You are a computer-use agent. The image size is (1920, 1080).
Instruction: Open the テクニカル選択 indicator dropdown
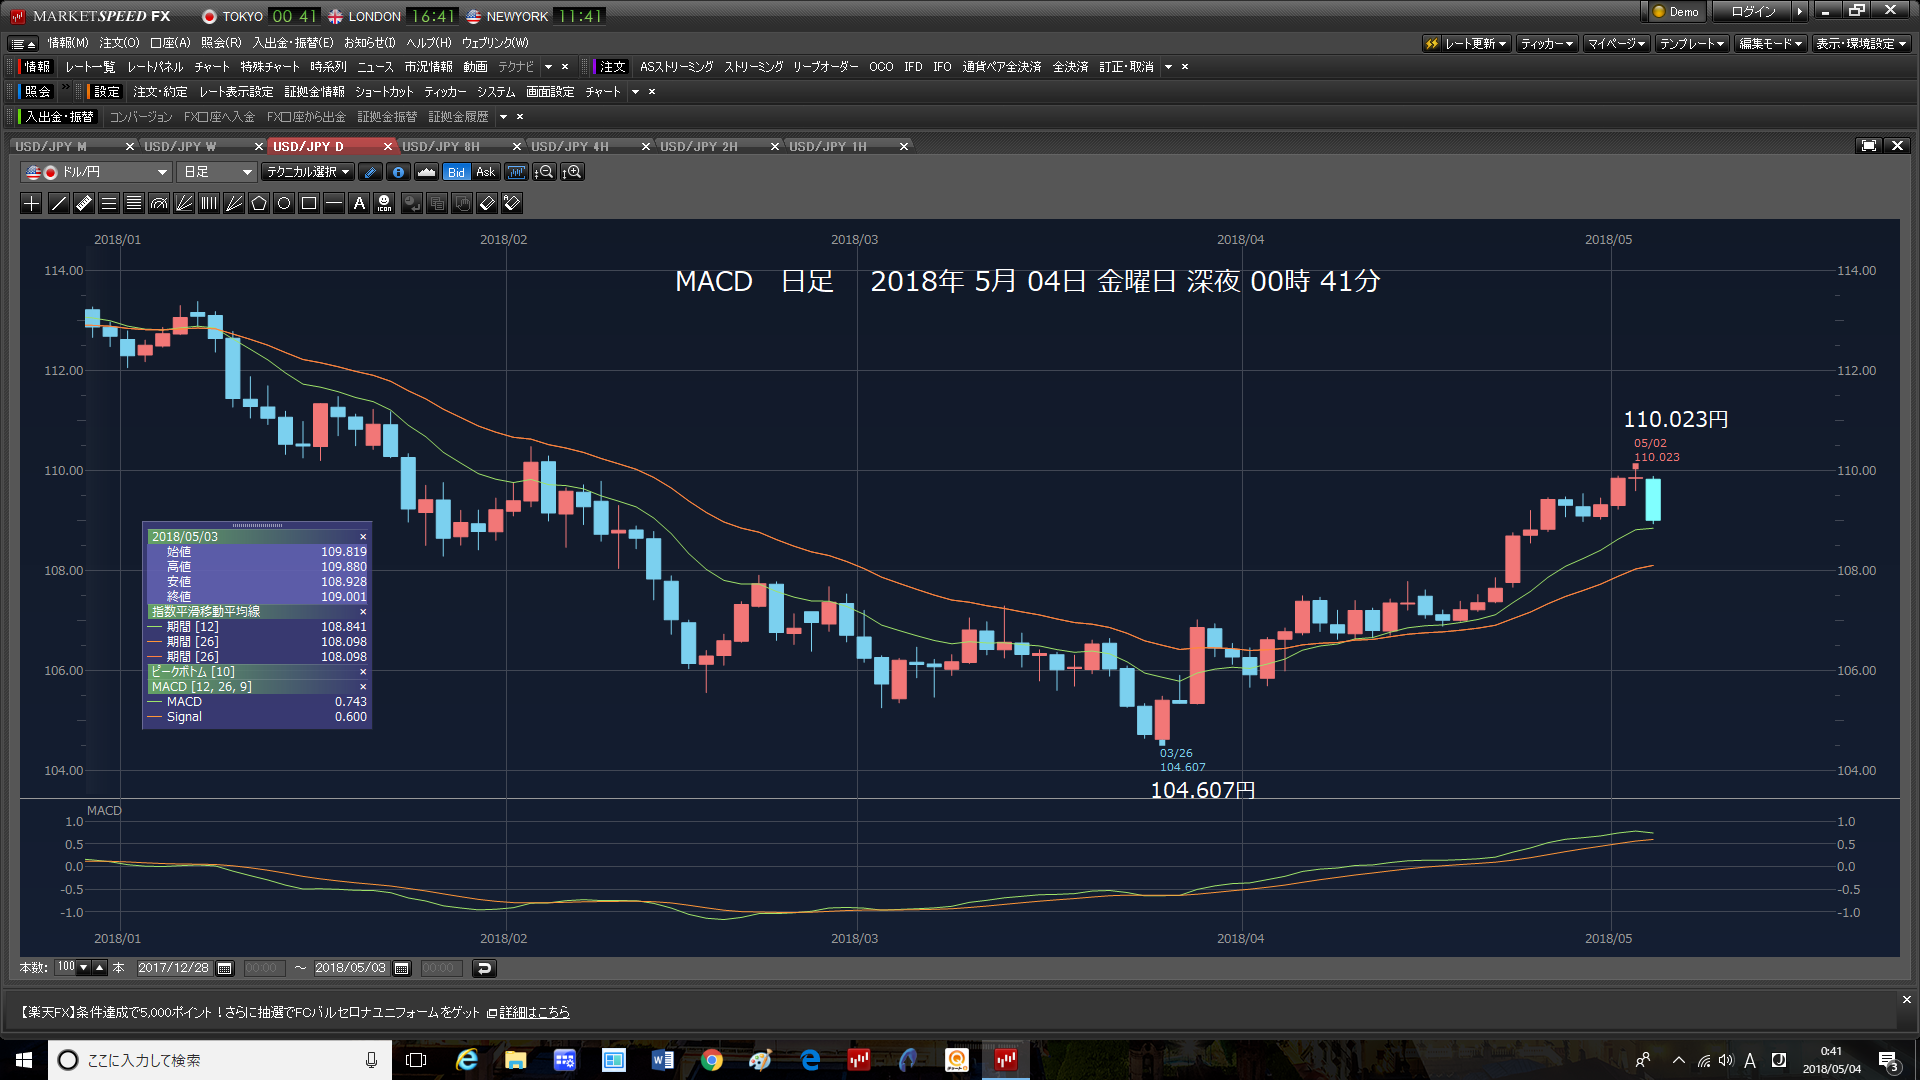pos(308,172)
